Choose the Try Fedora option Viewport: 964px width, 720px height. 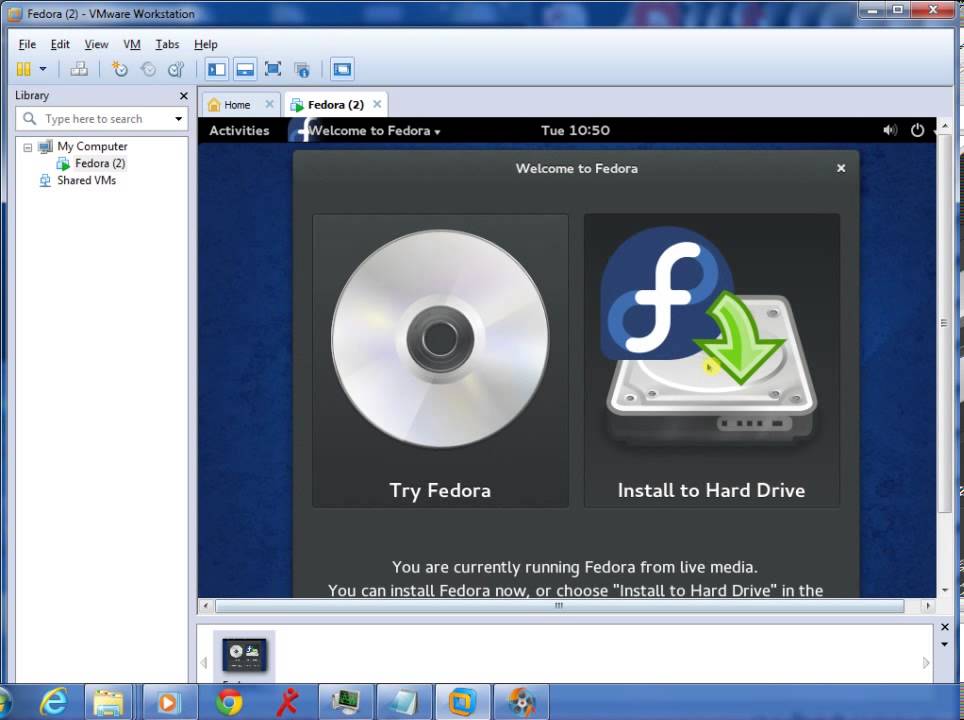click(x=440, y=361)
